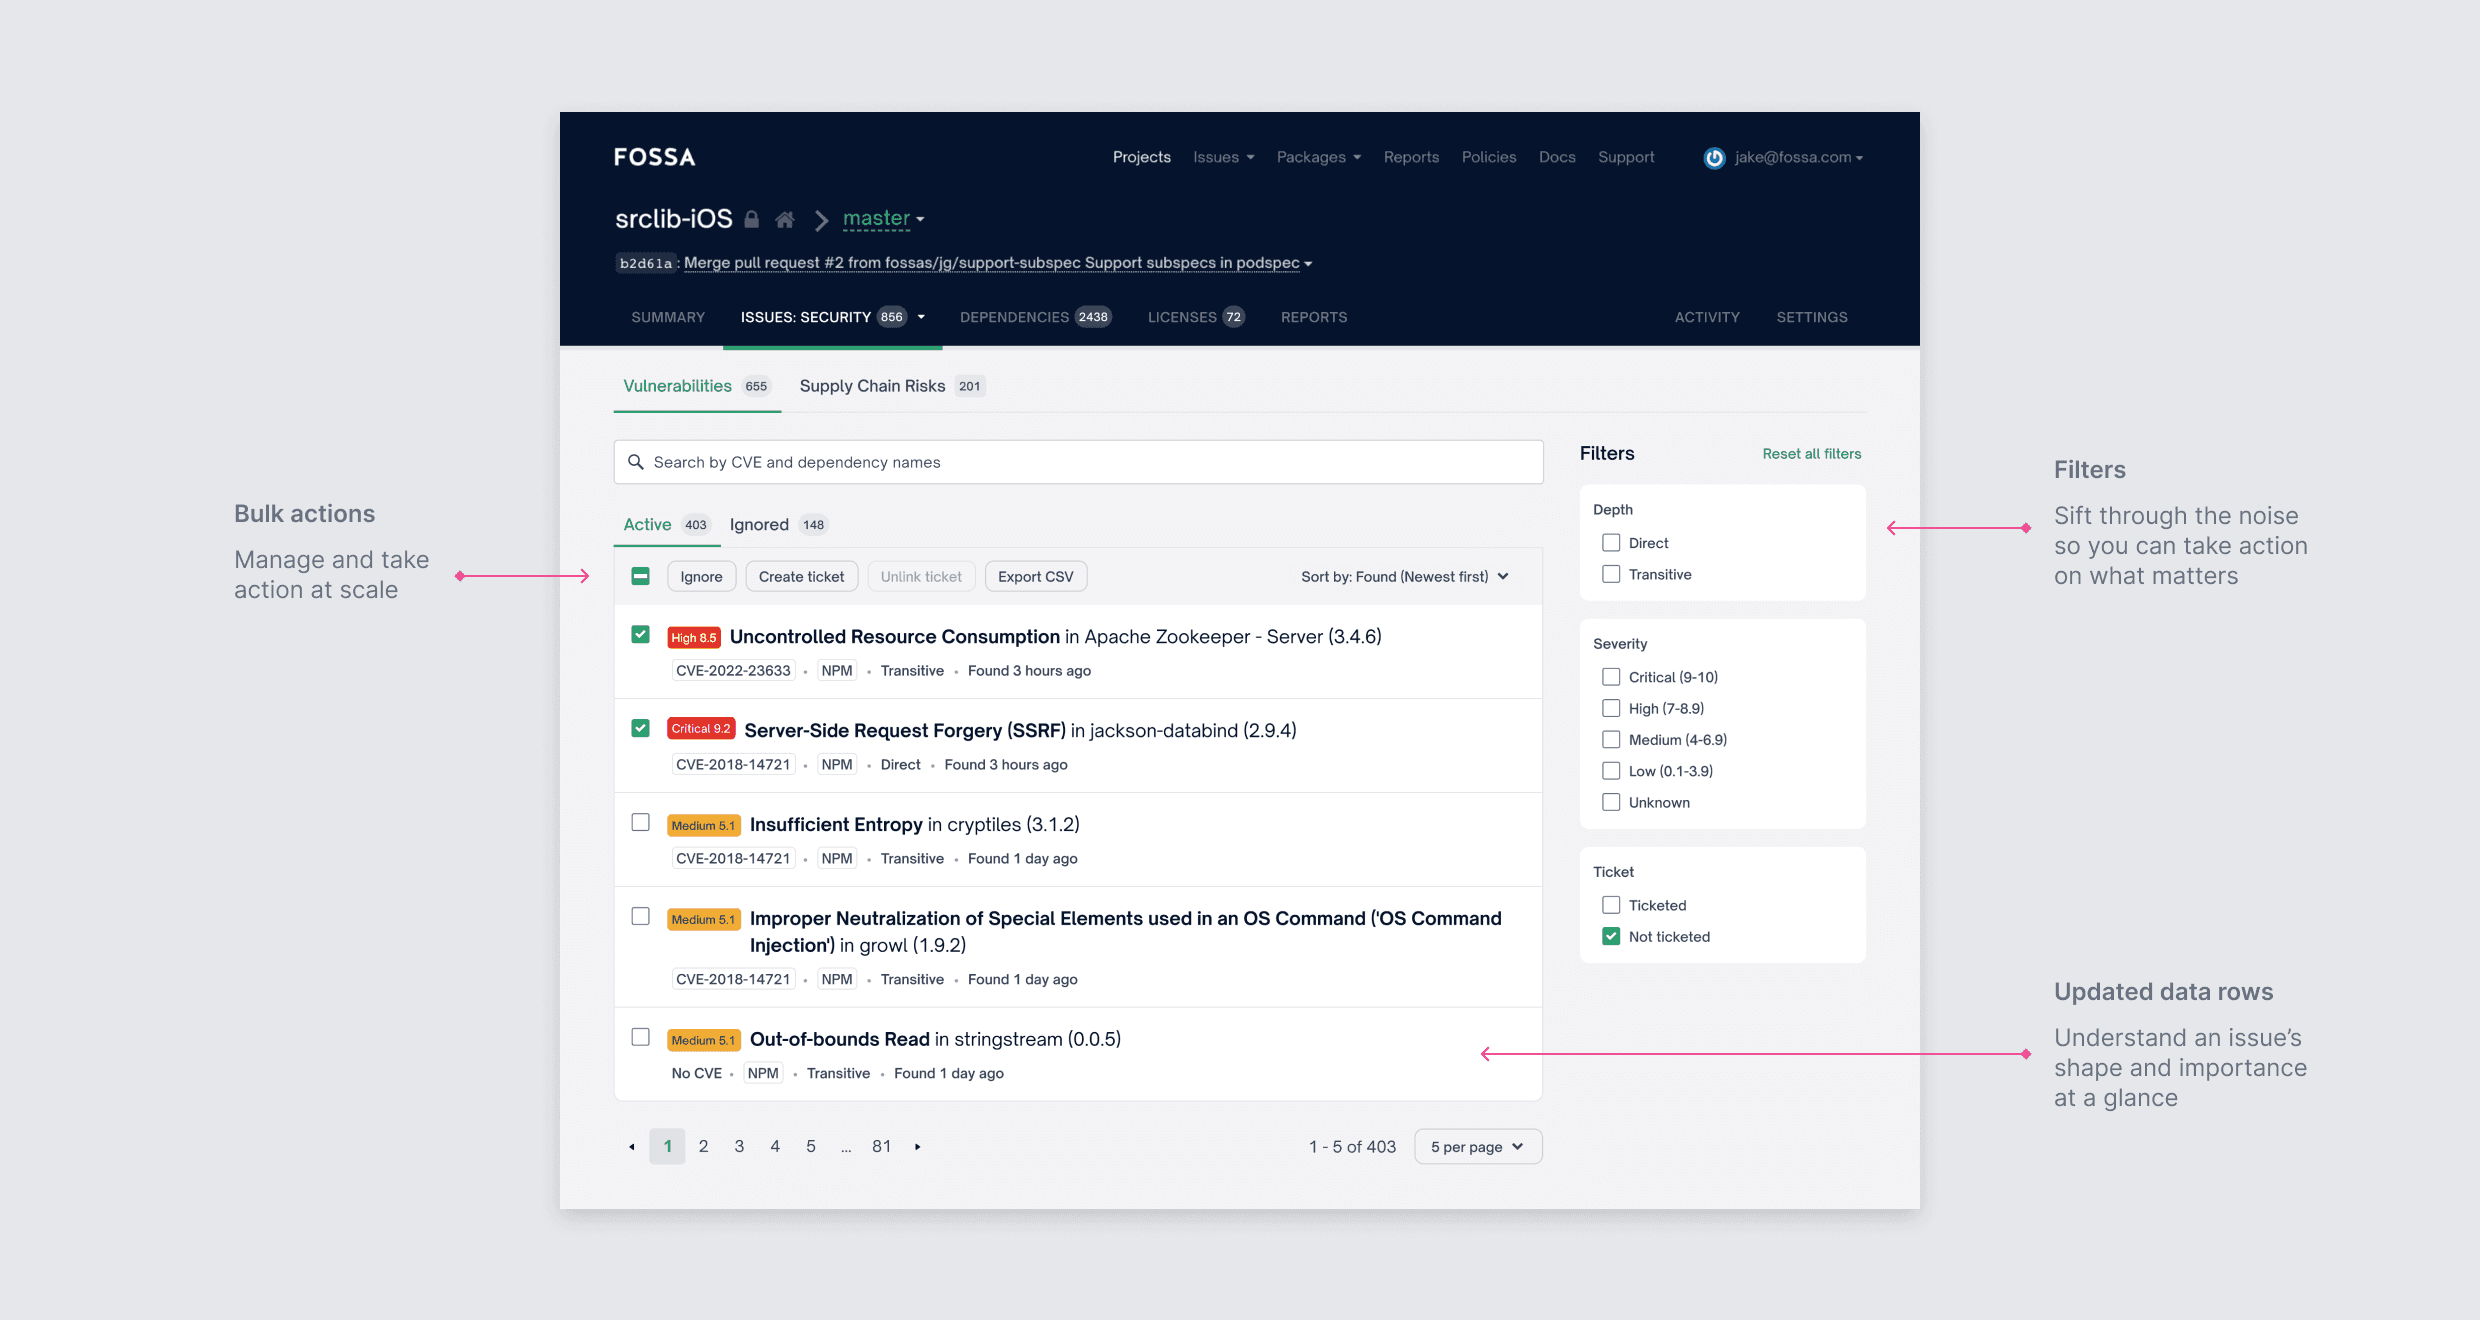Expand the commit message dropdown
Image resolution: width=2480 pixels, height=1320 pixels.
pyautogui.click(x=1308, y=264)
